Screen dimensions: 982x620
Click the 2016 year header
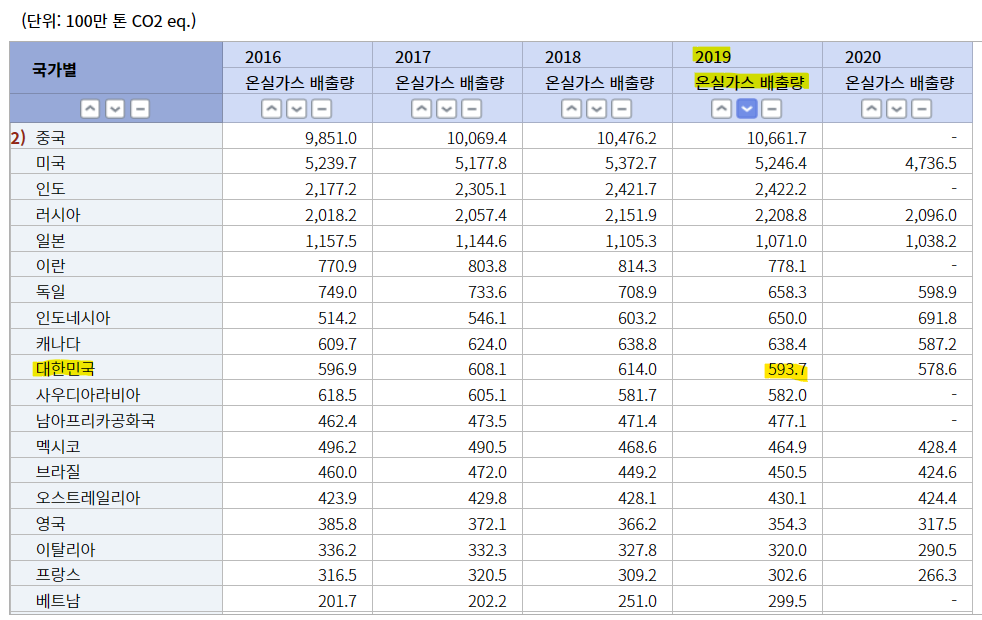(263, 57)
